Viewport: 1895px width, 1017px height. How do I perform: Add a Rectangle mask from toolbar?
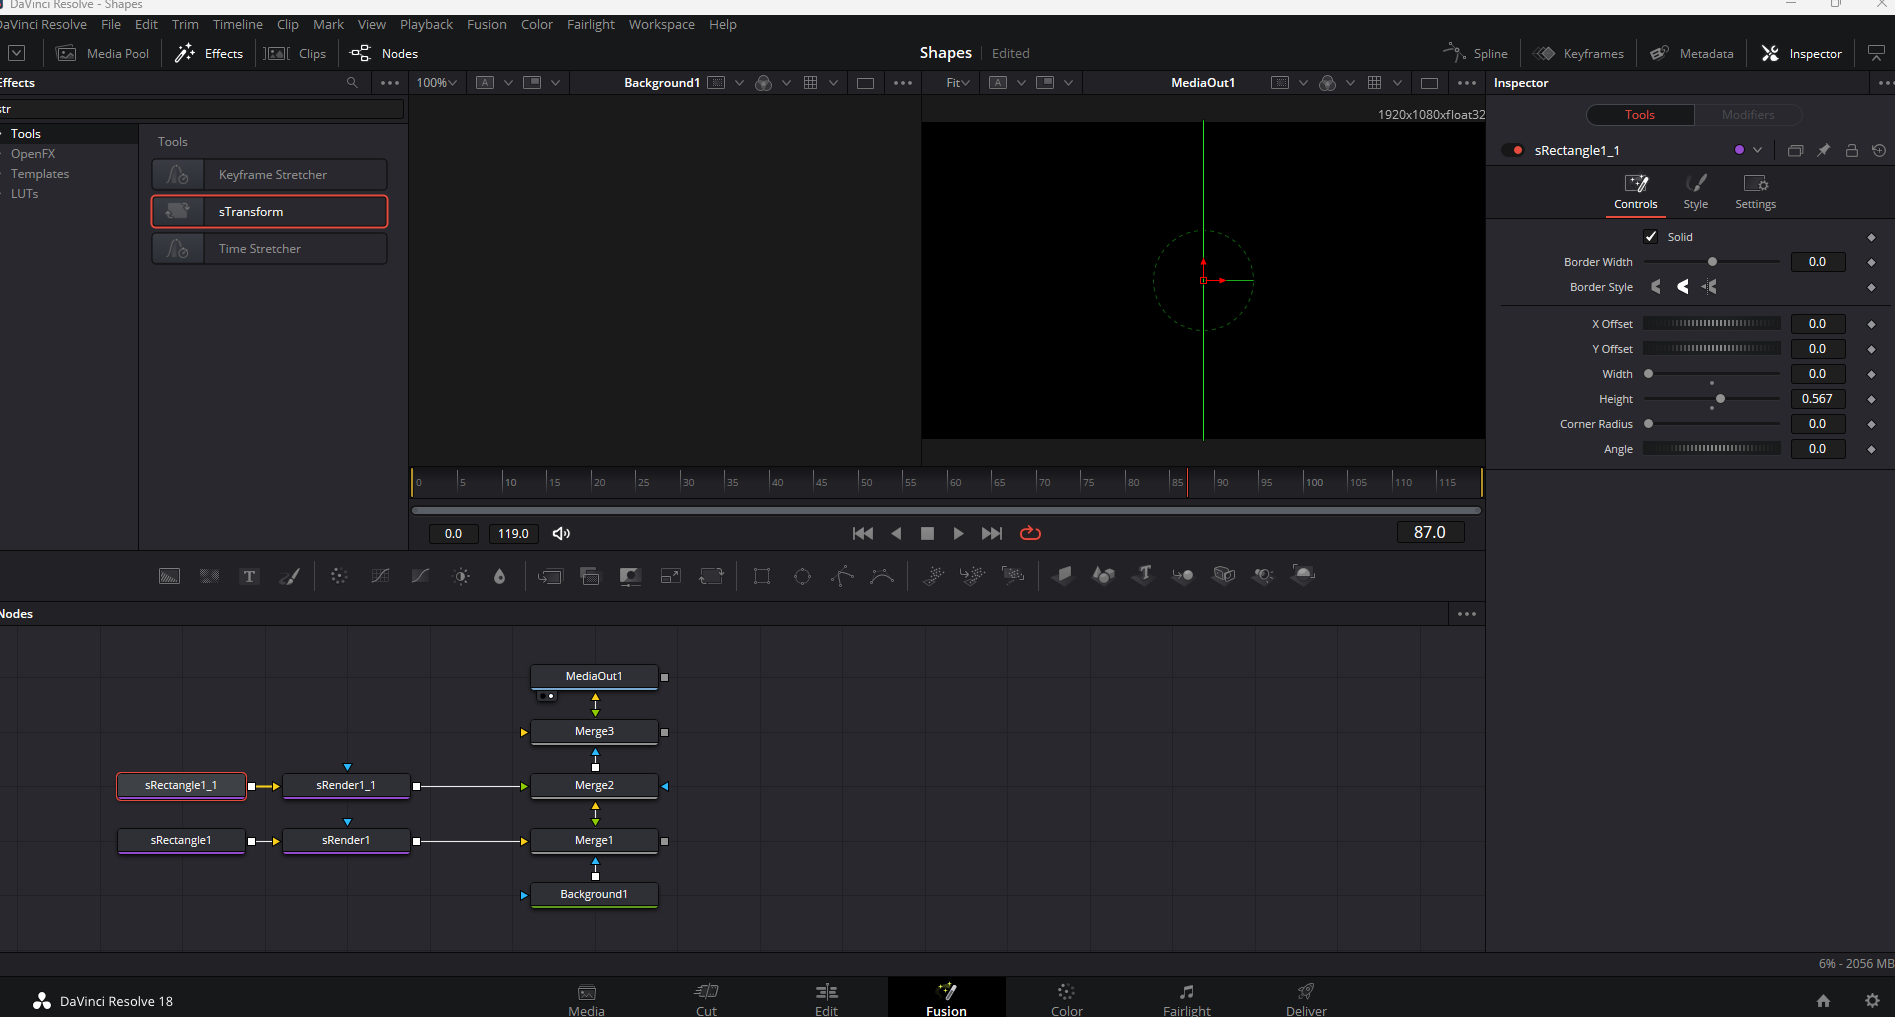coord(762,576)
